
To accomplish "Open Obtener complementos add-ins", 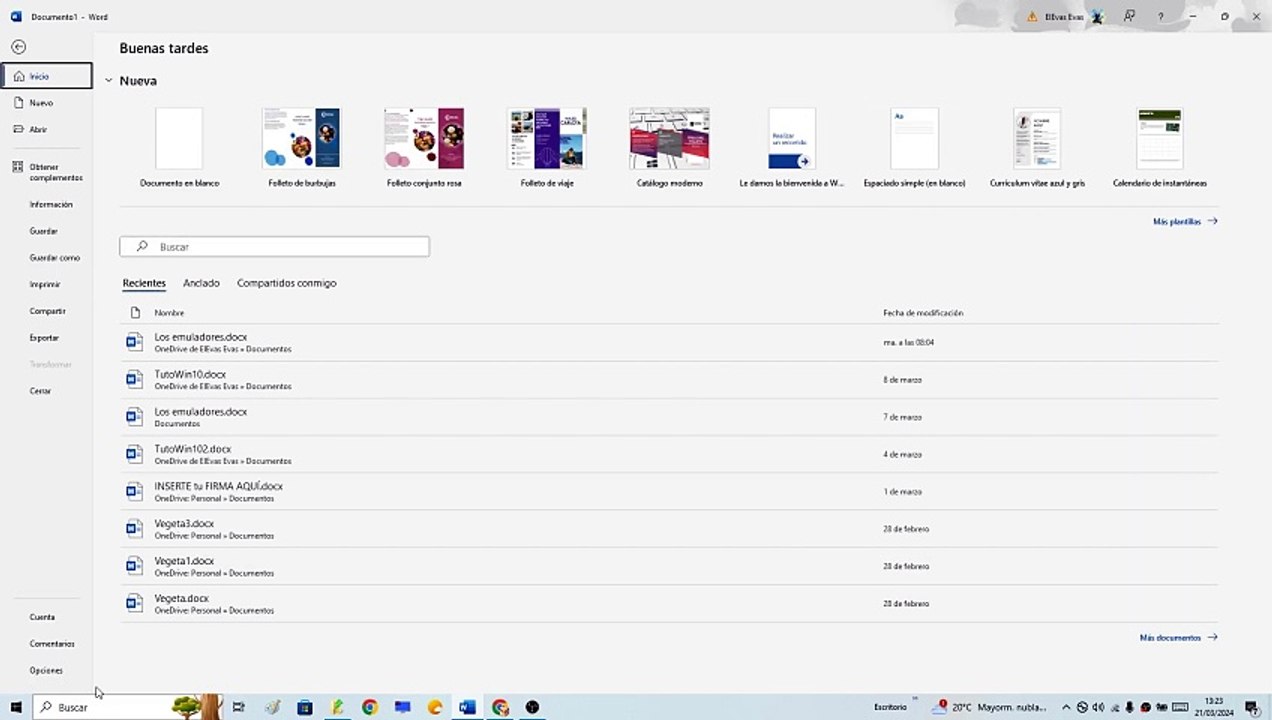I will coord(55,172).
